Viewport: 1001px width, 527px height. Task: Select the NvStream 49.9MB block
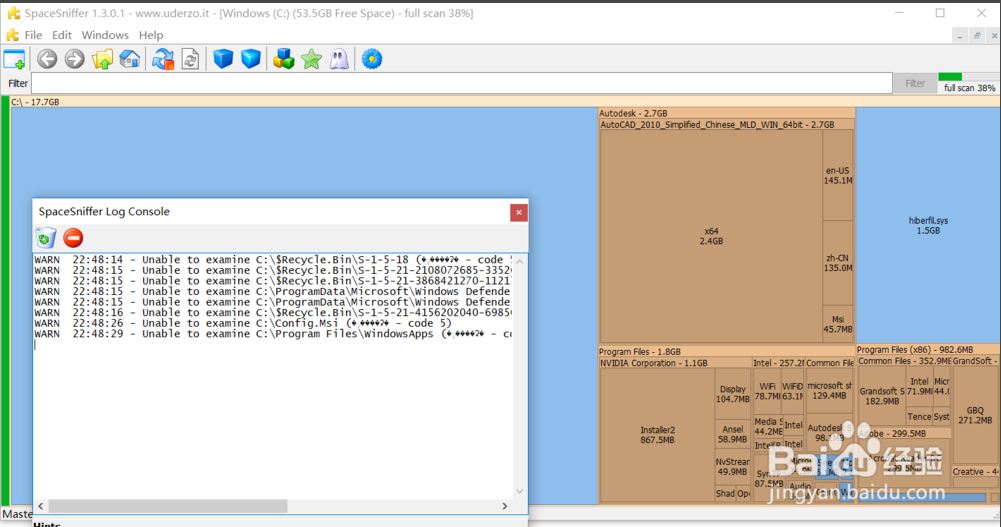click(x=732, y=466)
